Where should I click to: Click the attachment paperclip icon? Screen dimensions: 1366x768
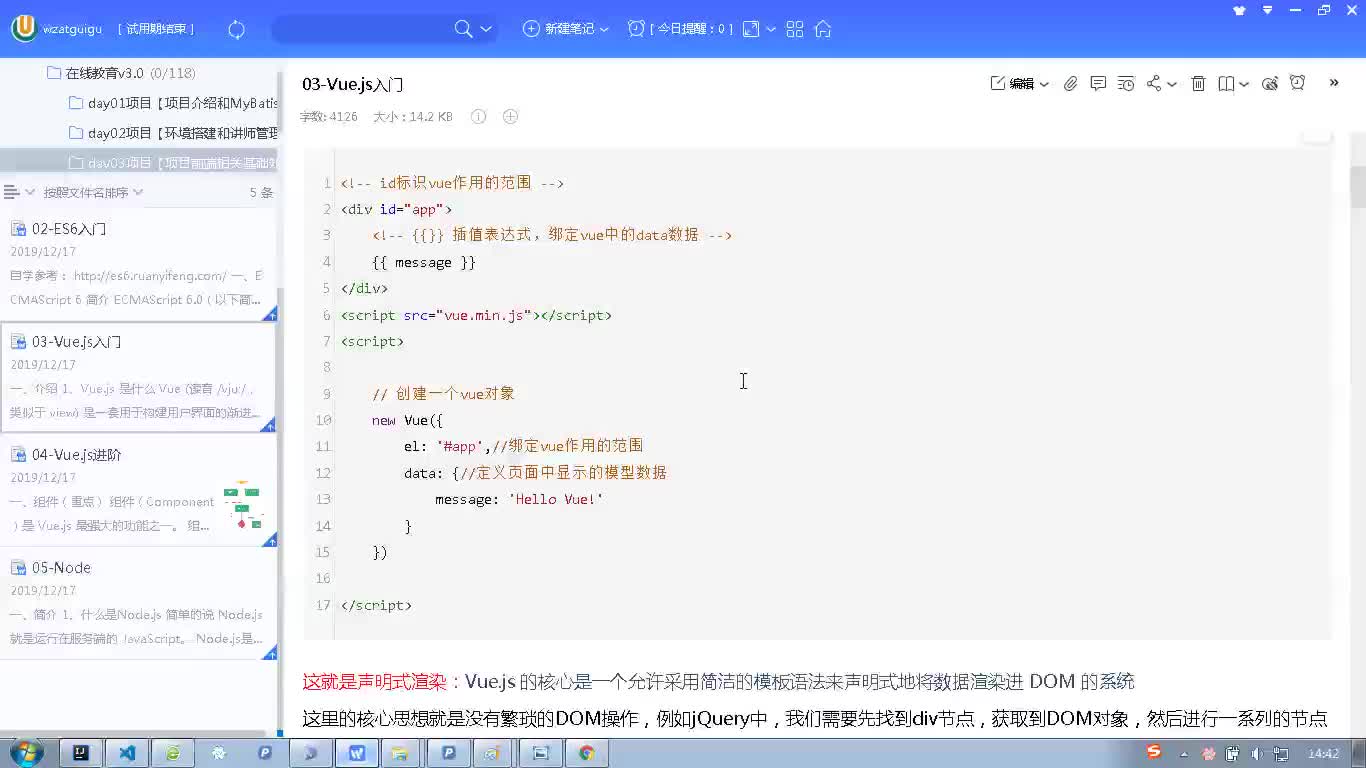coord(1070,84)
